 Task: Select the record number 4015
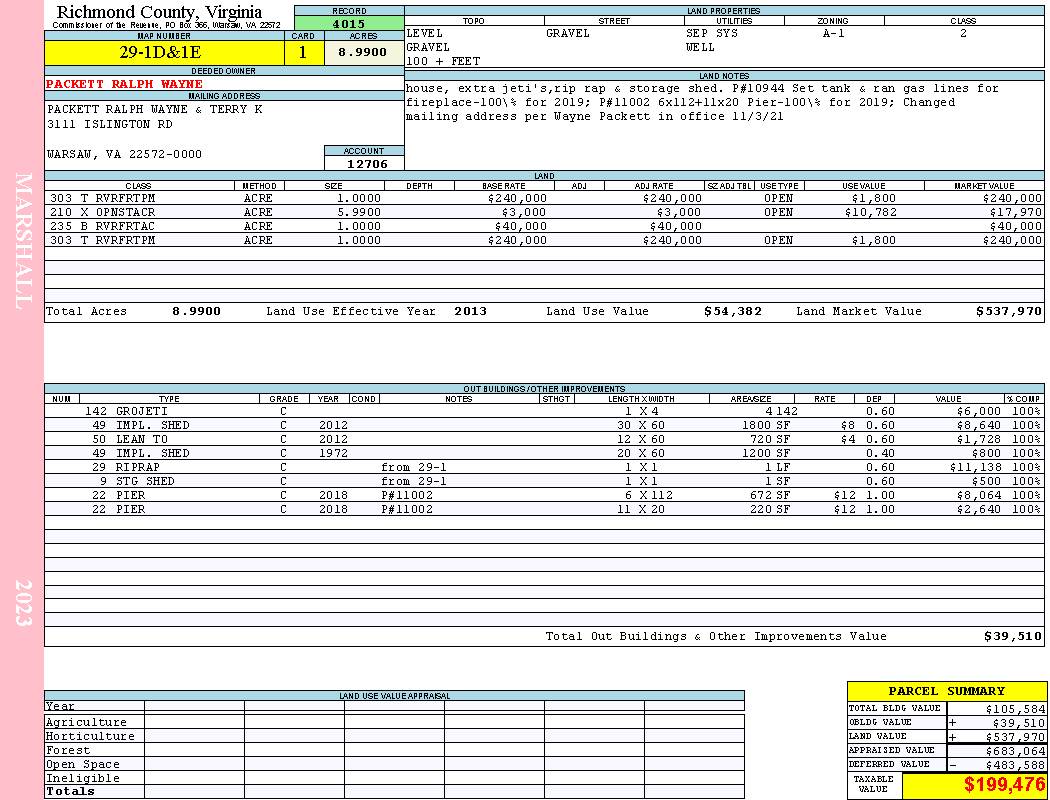click(x=349, y=24)
